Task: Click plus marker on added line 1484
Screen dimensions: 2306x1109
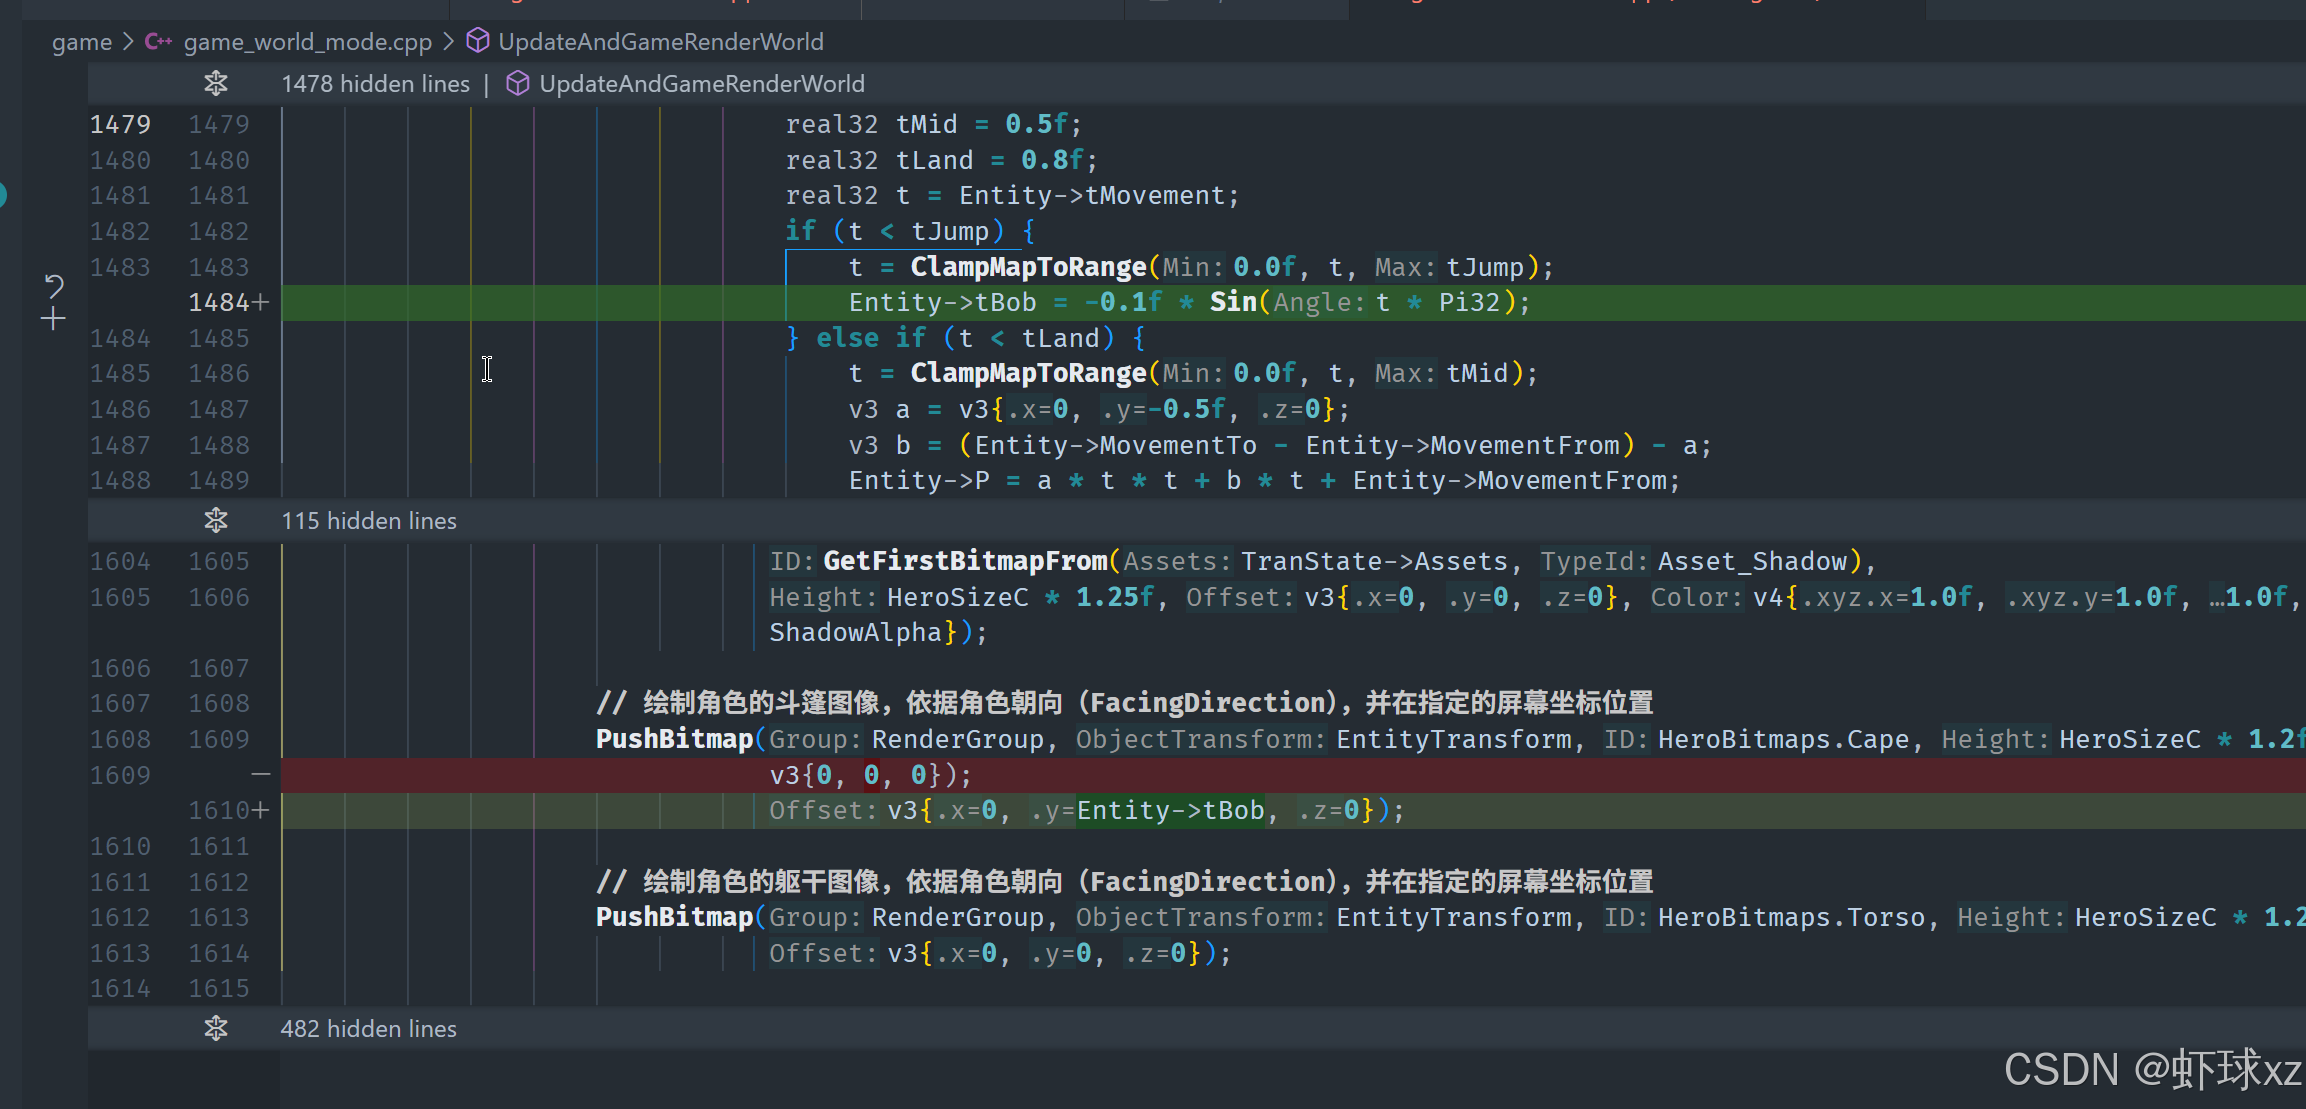Action: coord(260,302)
